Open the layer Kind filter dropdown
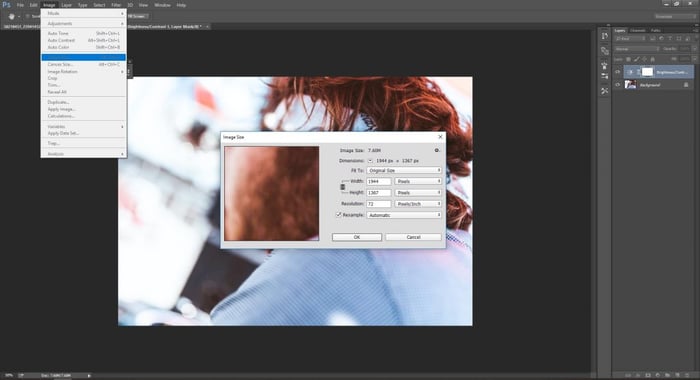 click(630, 38)
